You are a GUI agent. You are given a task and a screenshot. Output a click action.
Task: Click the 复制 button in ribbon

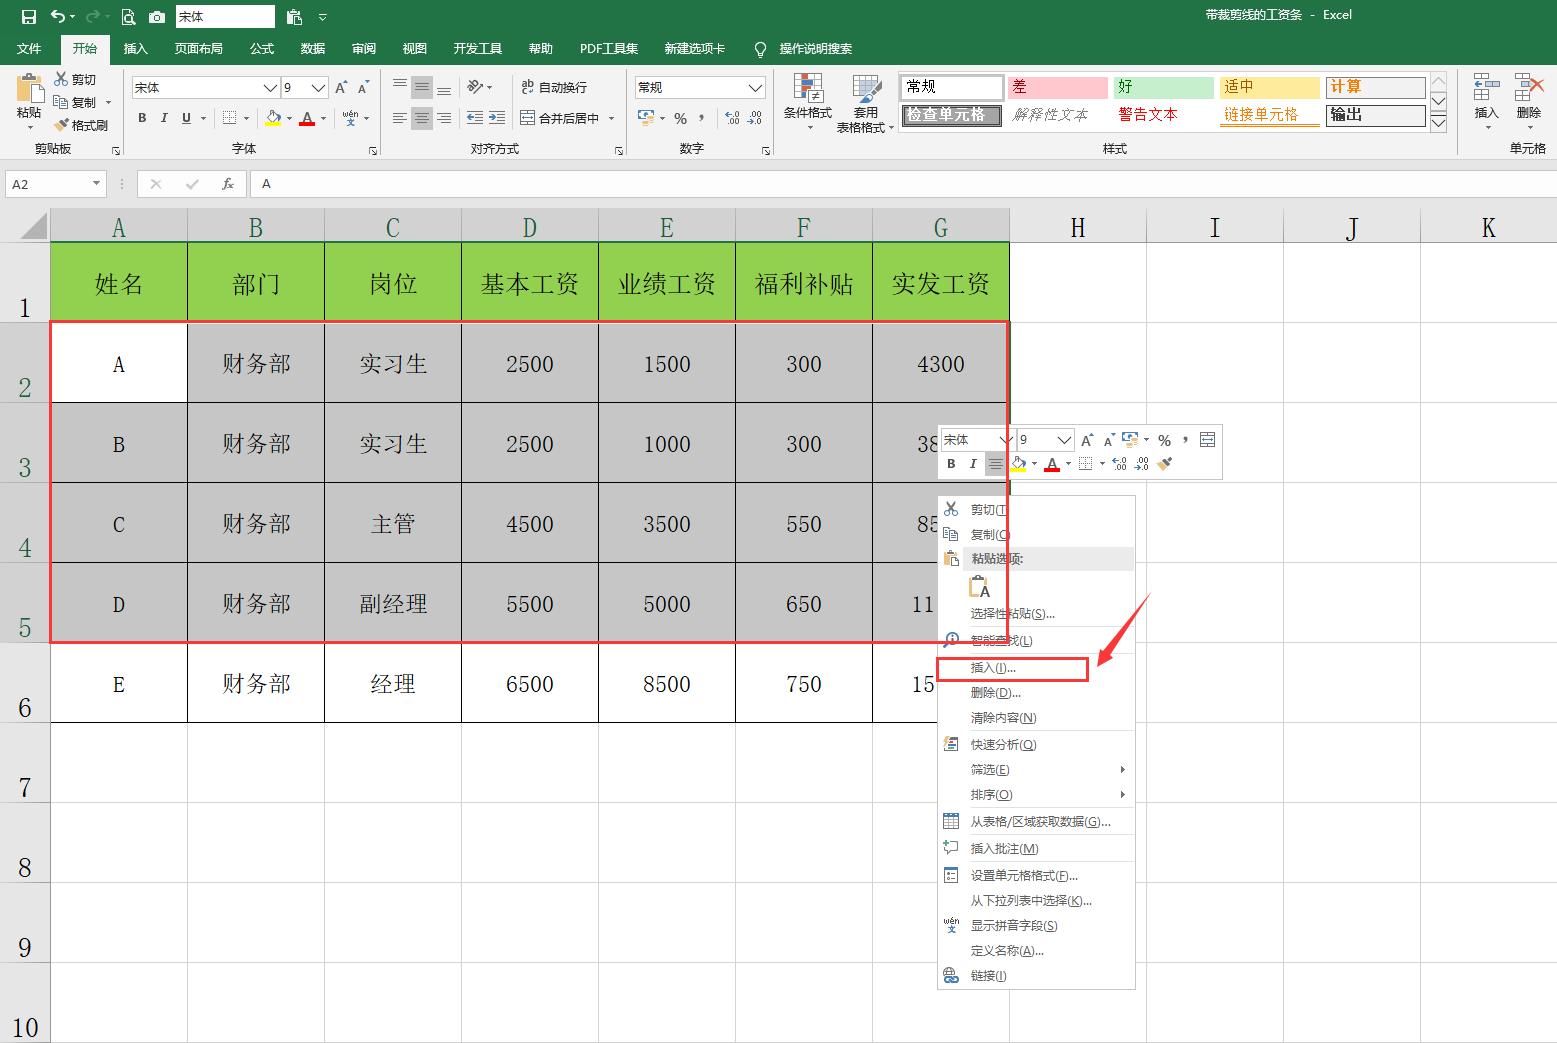coord(76,102)
